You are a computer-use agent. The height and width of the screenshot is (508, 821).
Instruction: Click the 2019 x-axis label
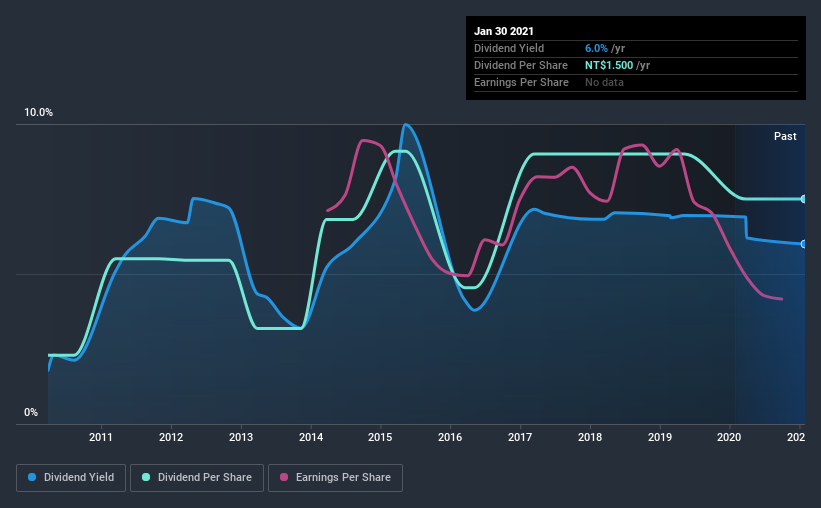point(660,437)
